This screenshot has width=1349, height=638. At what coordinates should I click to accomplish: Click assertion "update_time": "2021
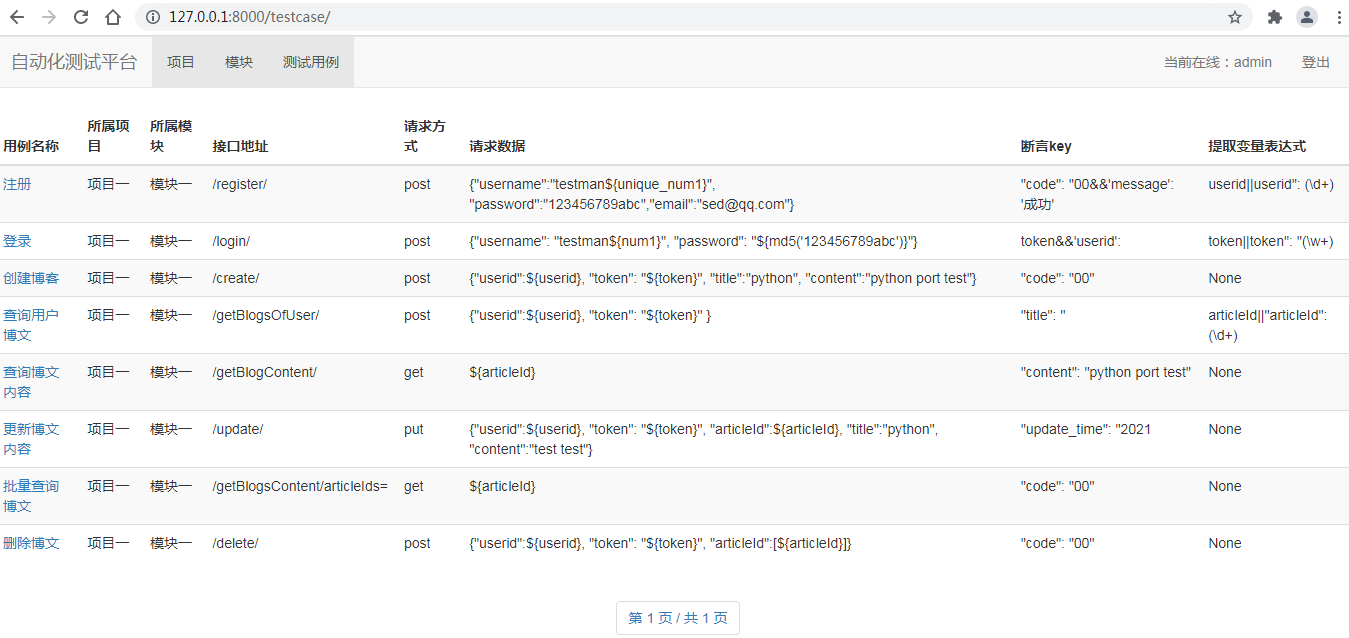click(1086, 429)
